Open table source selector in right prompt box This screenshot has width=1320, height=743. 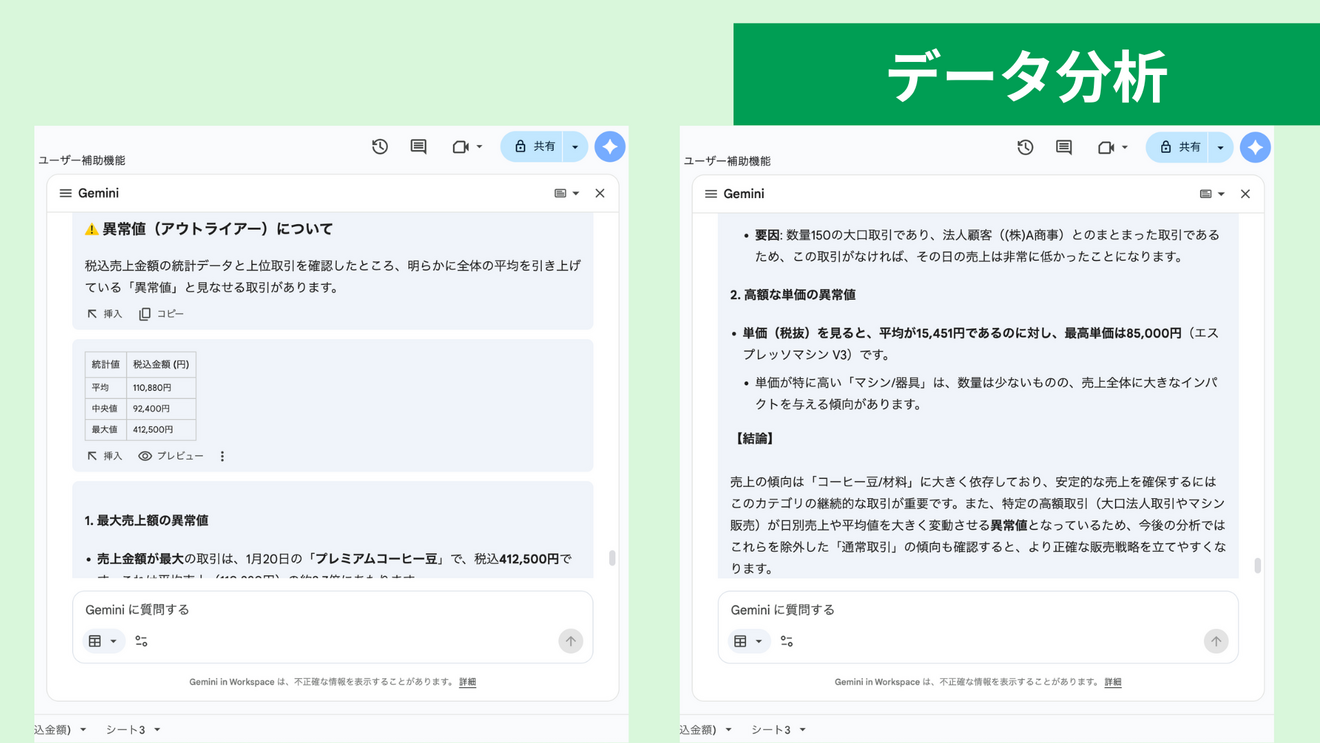tap(748, 641)
